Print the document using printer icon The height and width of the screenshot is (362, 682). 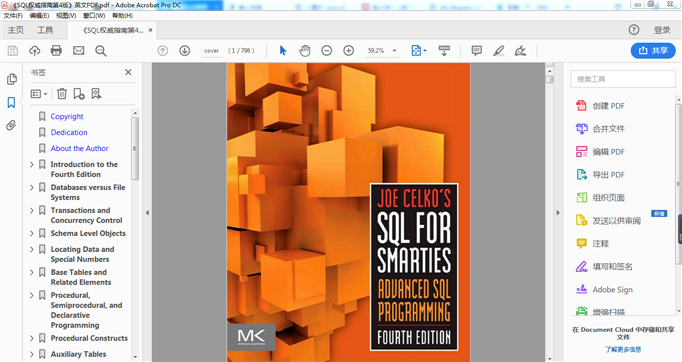point(56,51)
